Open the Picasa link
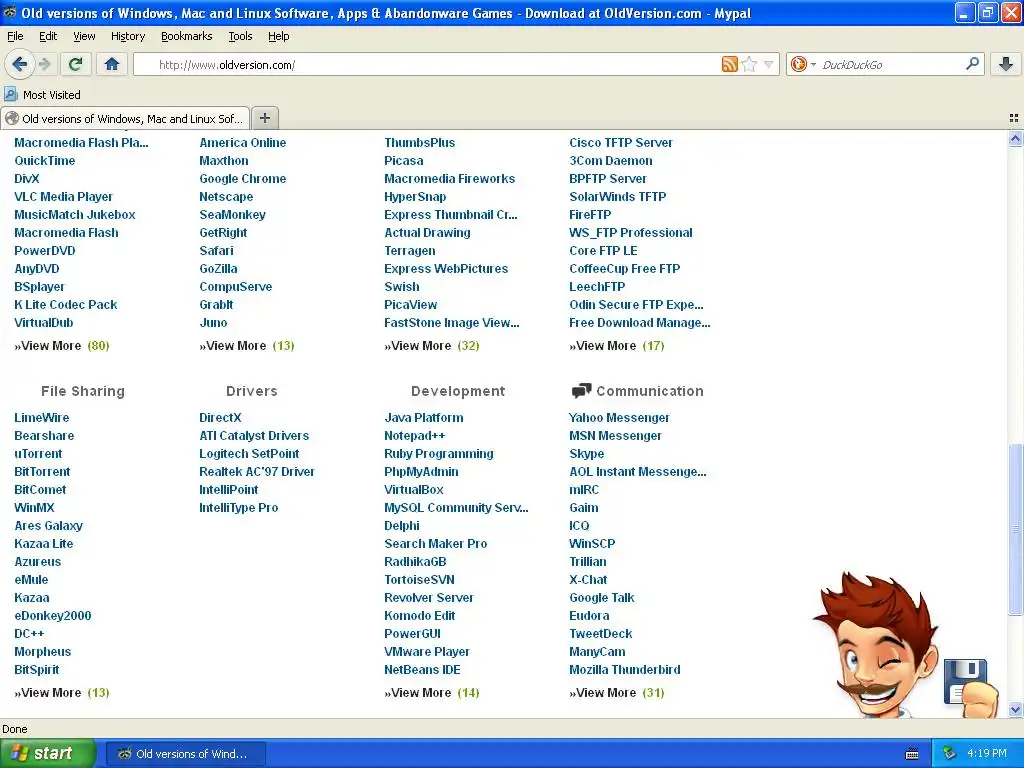This screenshot has height=768, width=1024. click(404, 161)
